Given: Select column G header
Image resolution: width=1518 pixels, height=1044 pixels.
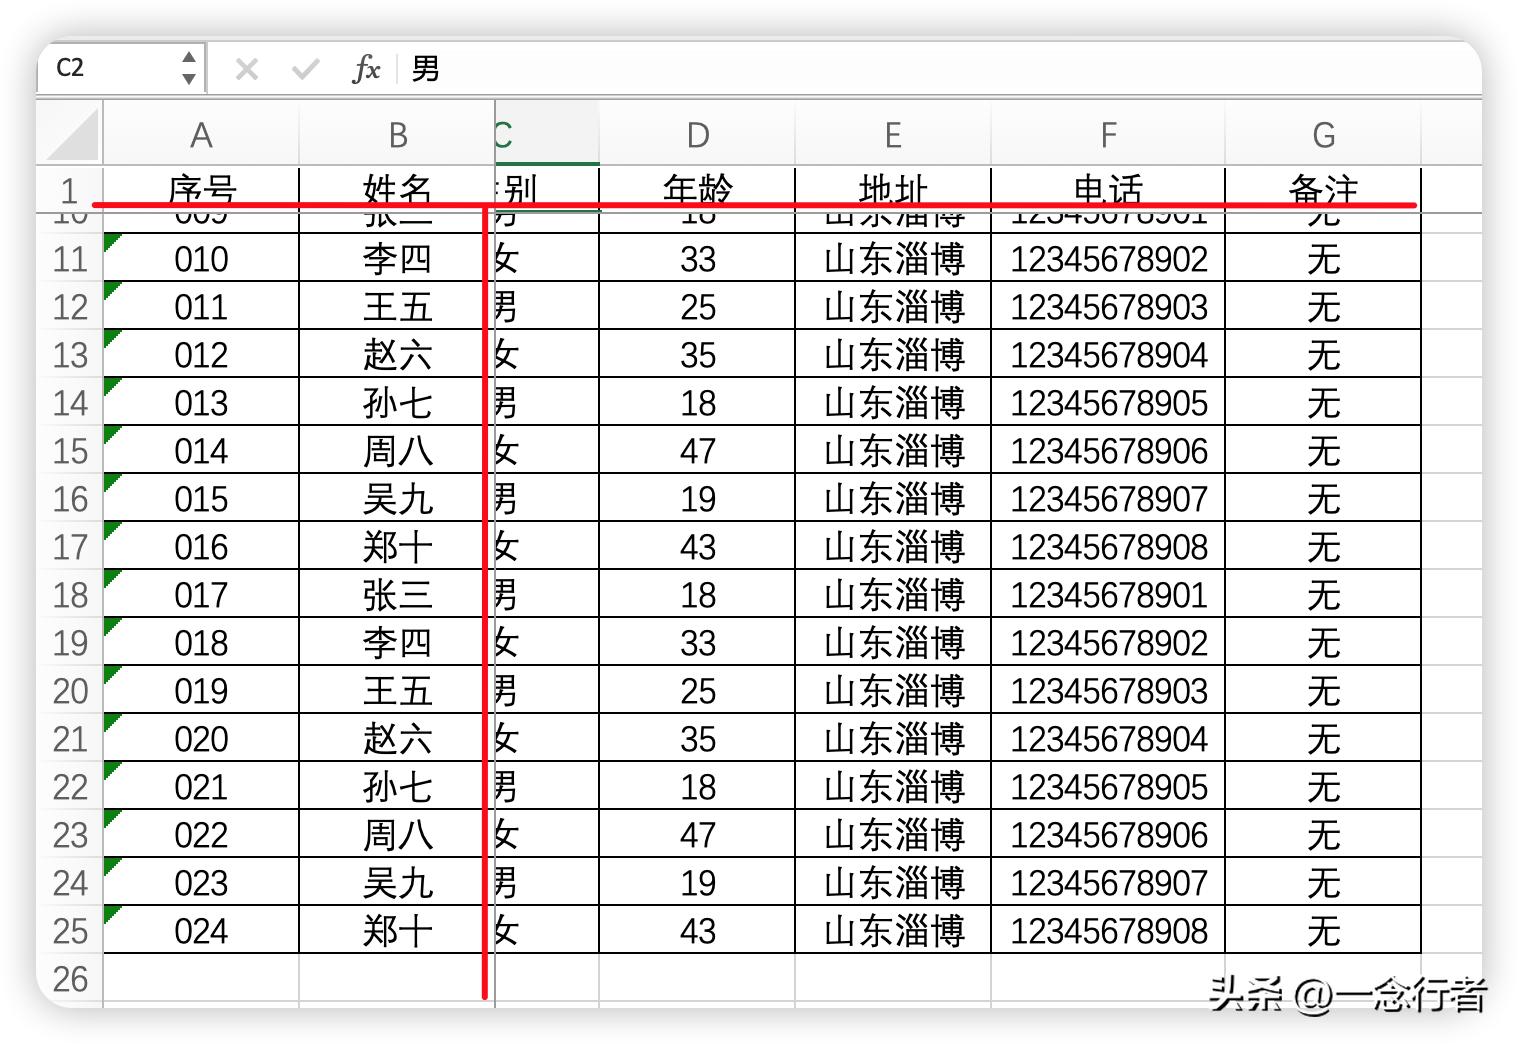Looking at the screenshot, I should click(x=1323, y=135).
